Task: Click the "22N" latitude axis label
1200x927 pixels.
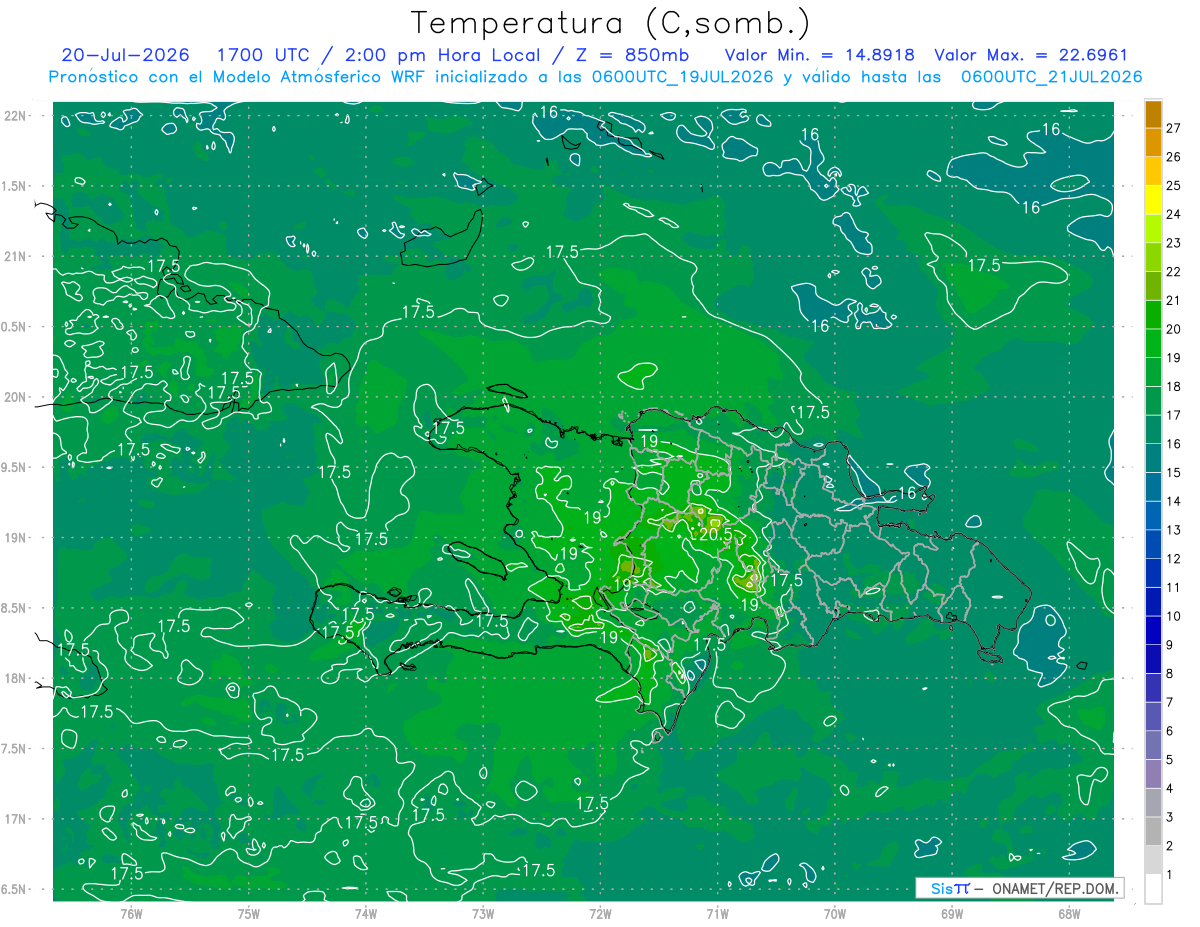Action: pos(15,116)
